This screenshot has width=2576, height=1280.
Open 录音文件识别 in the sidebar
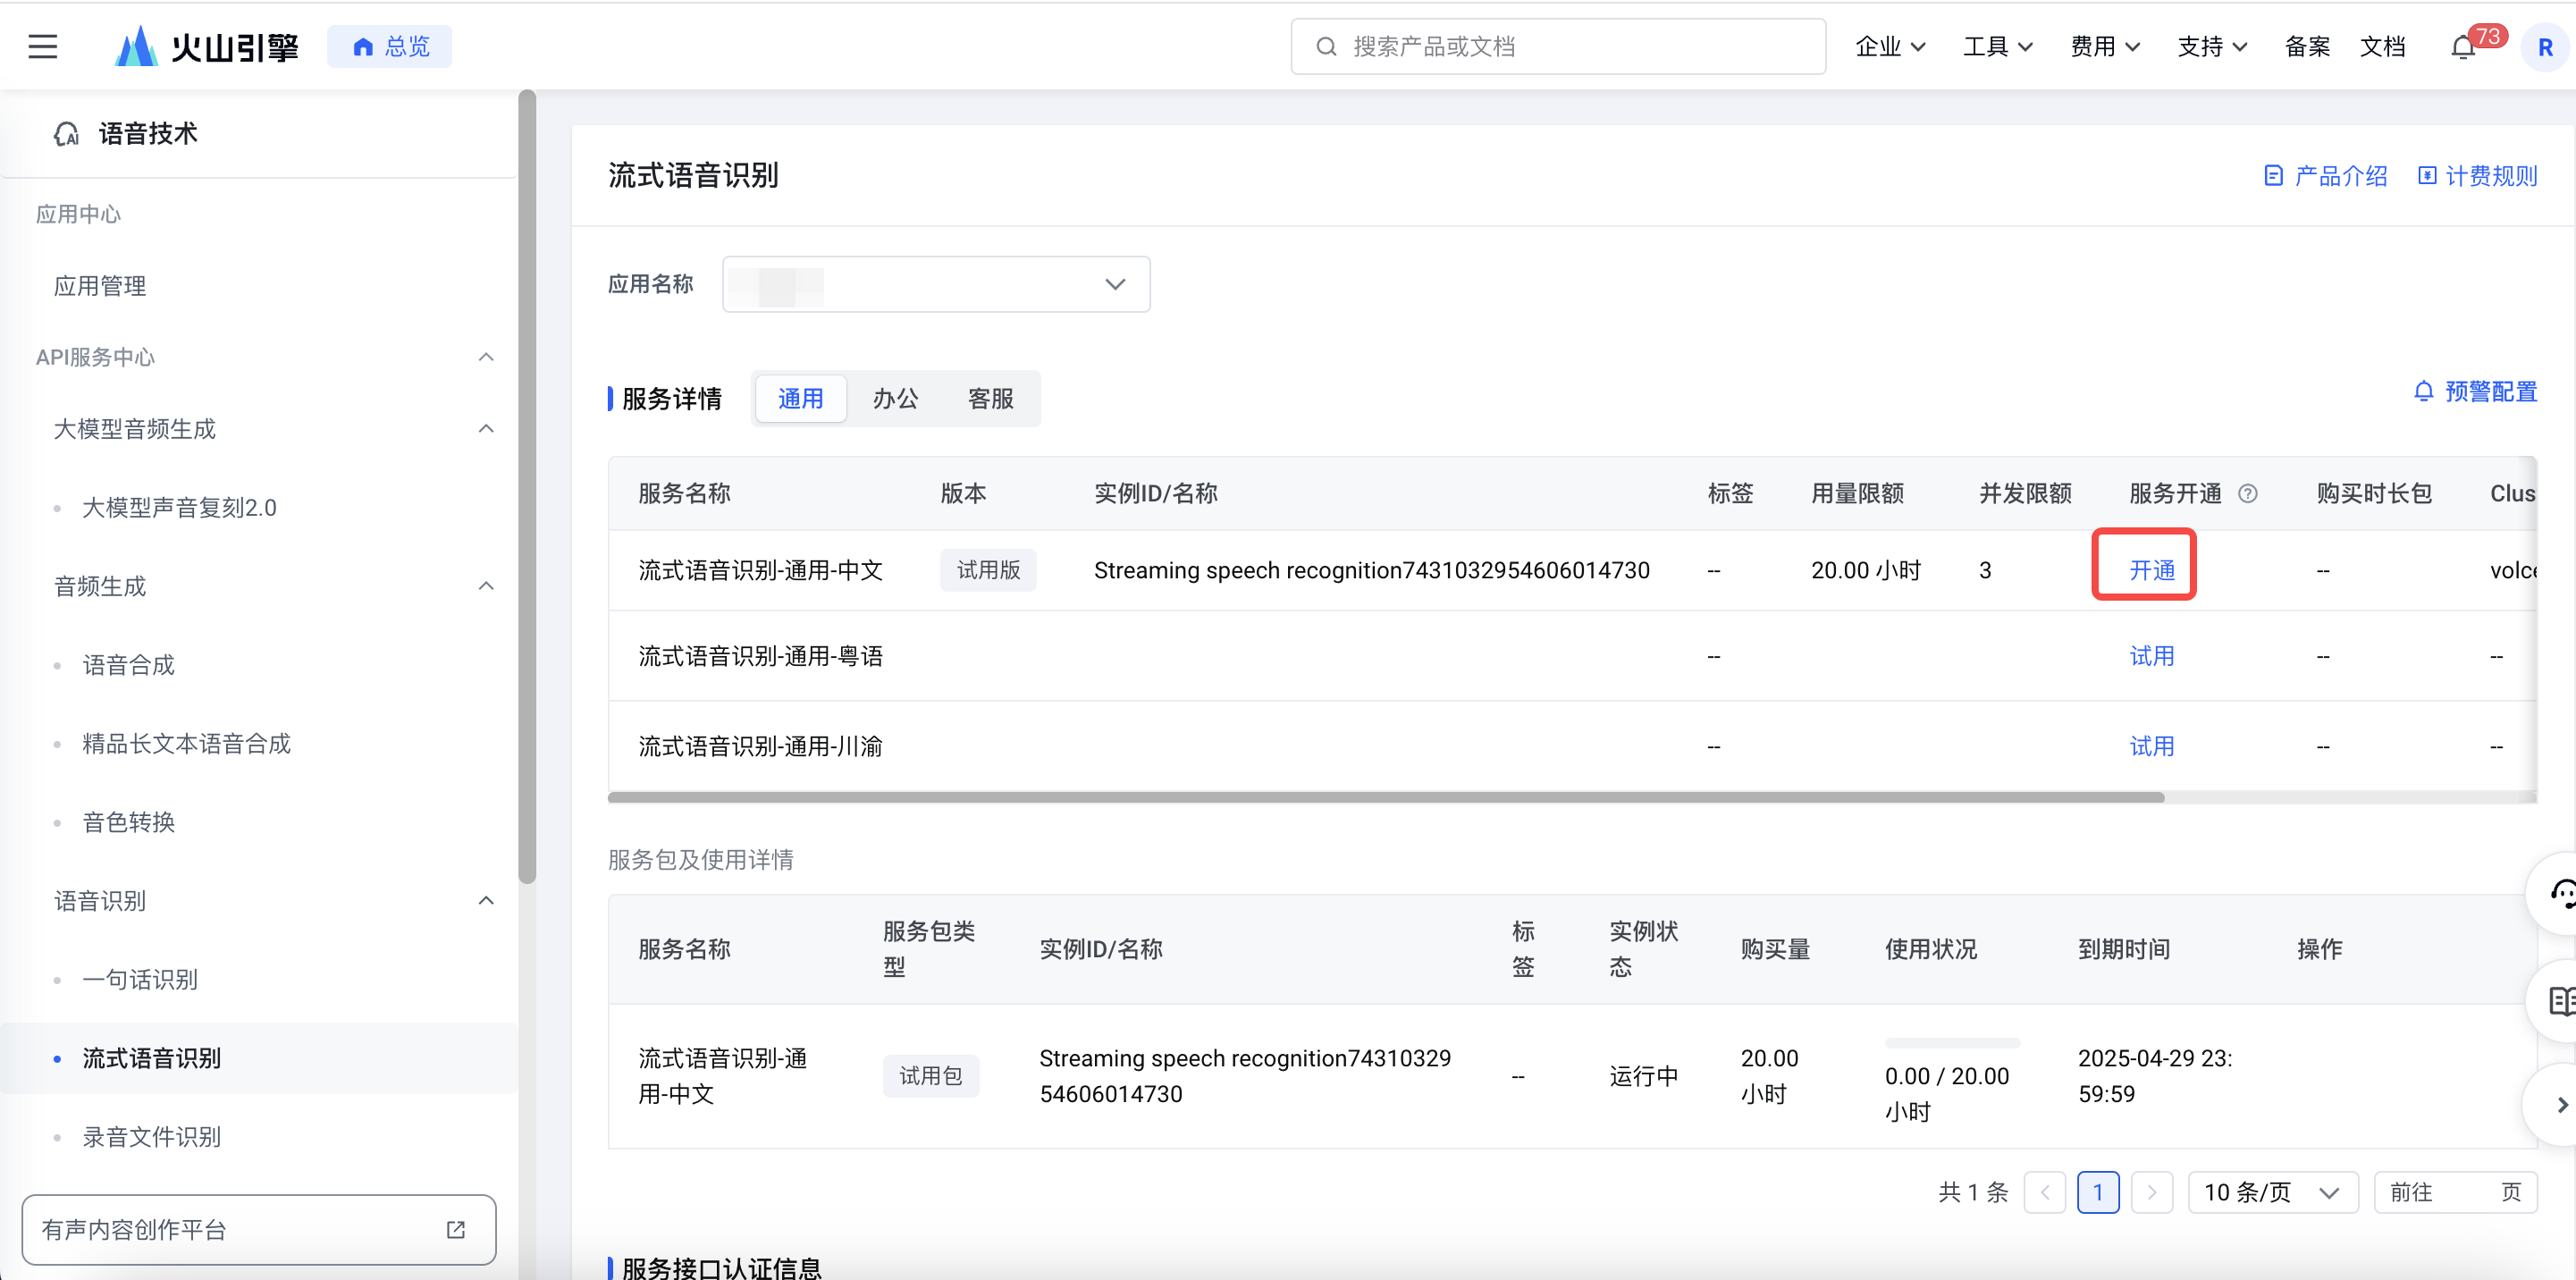(152, 1136)
